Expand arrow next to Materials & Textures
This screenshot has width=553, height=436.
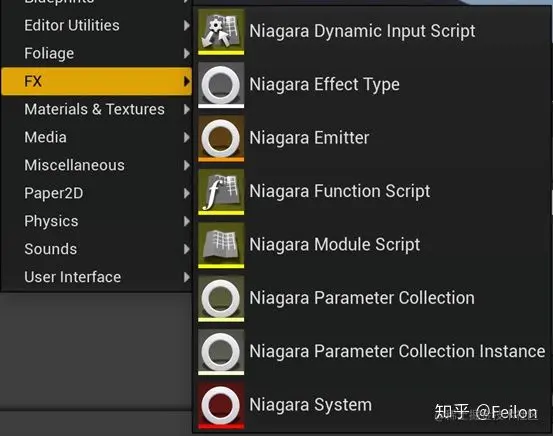click(187, 109)
